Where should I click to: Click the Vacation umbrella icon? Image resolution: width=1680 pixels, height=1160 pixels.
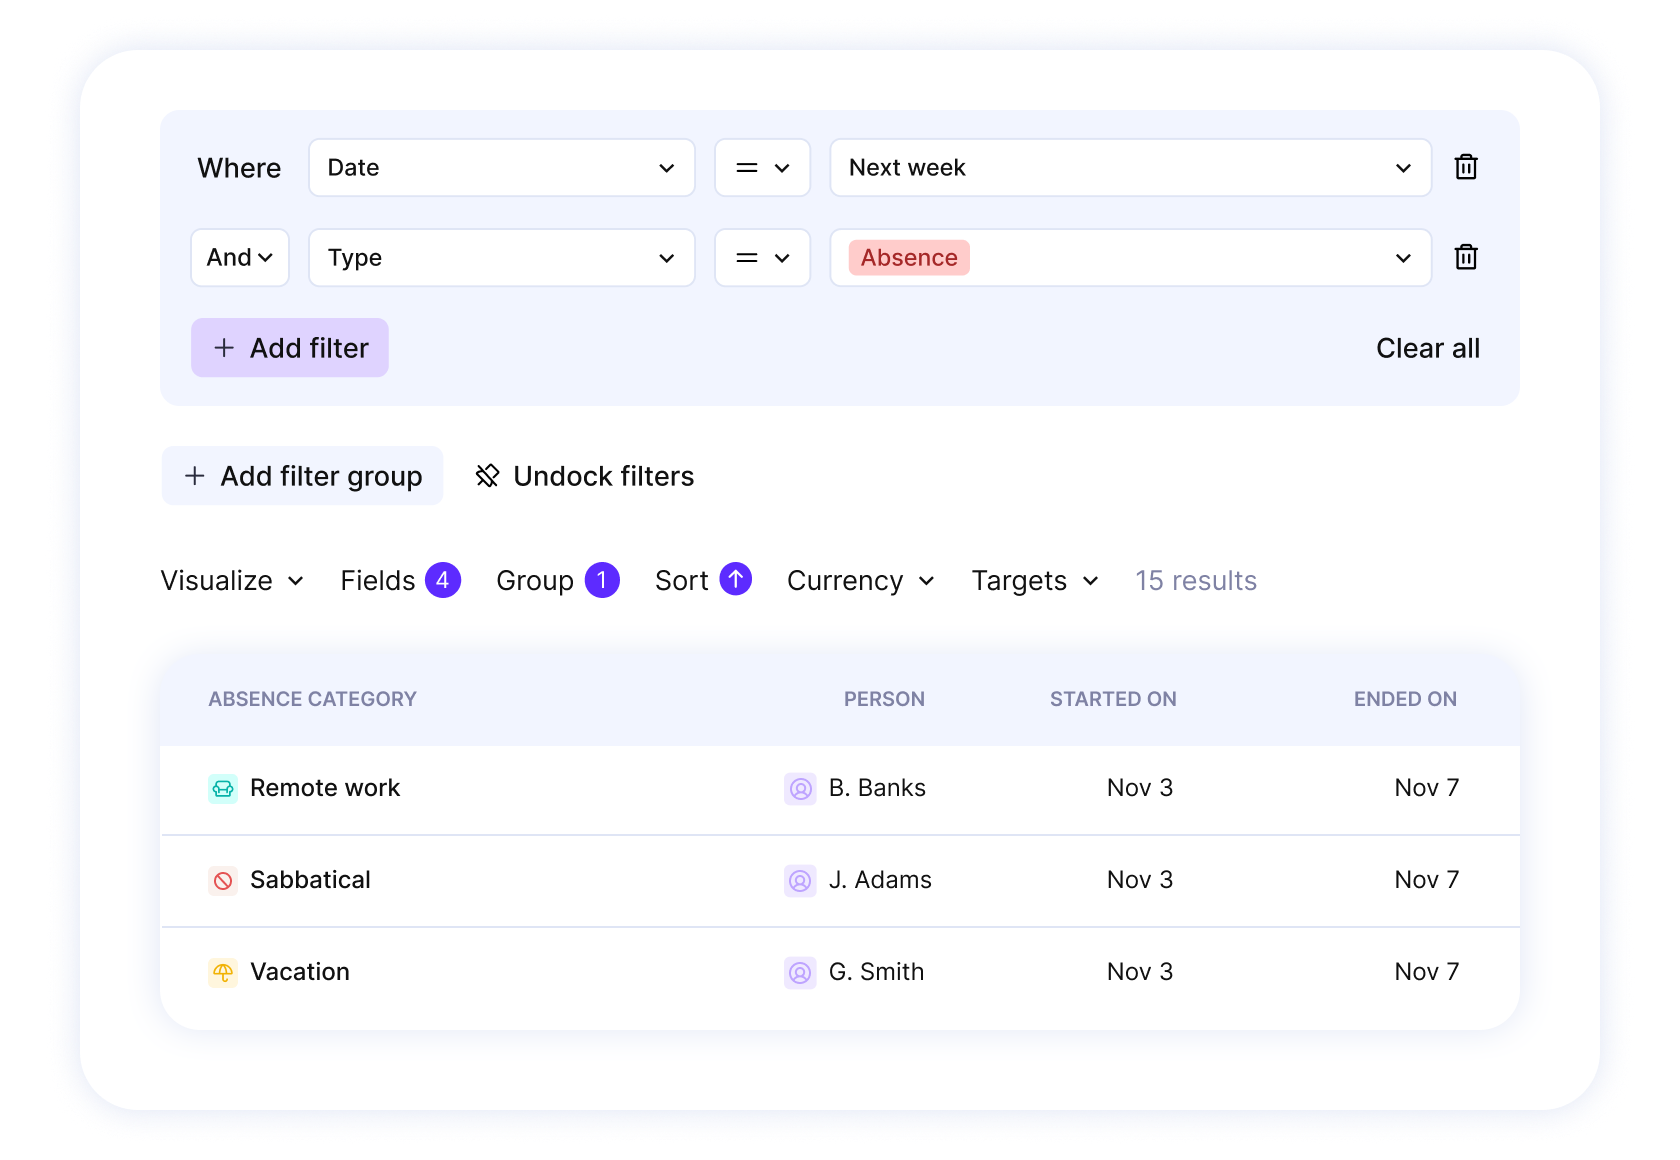tap(222, 971)
